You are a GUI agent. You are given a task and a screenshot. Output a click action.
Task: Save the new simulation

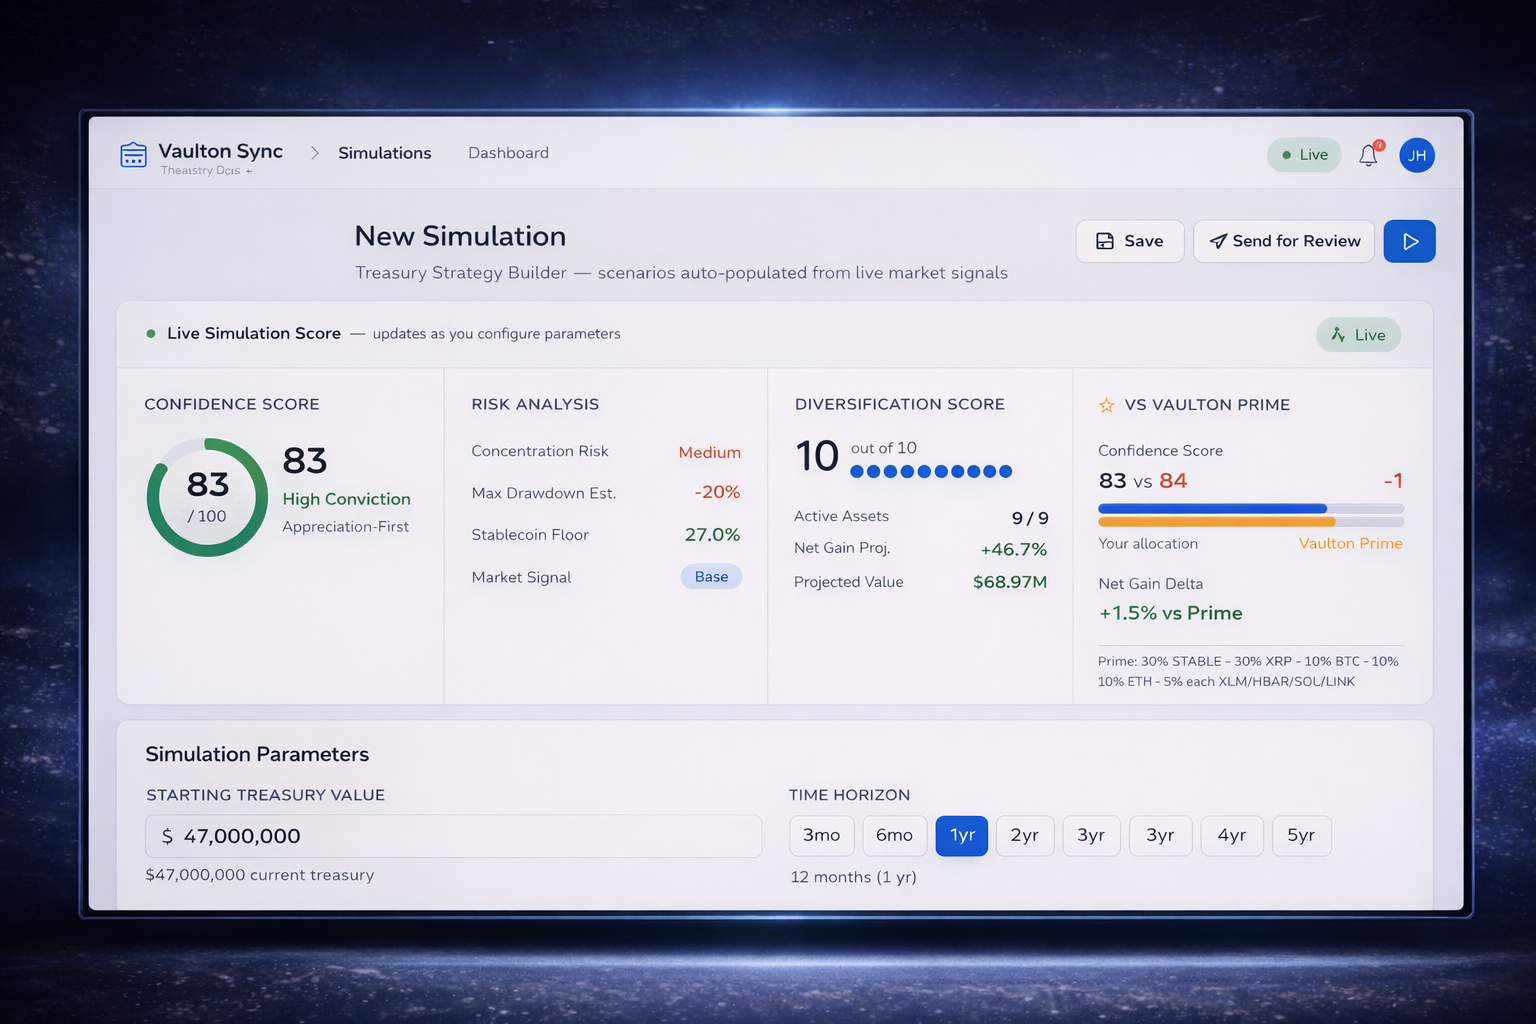coord(1130,241)
